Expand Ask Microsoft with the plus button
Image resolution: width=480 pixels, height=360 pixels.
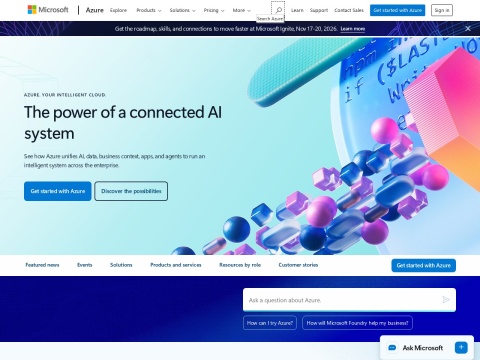(x=461, y=347)
